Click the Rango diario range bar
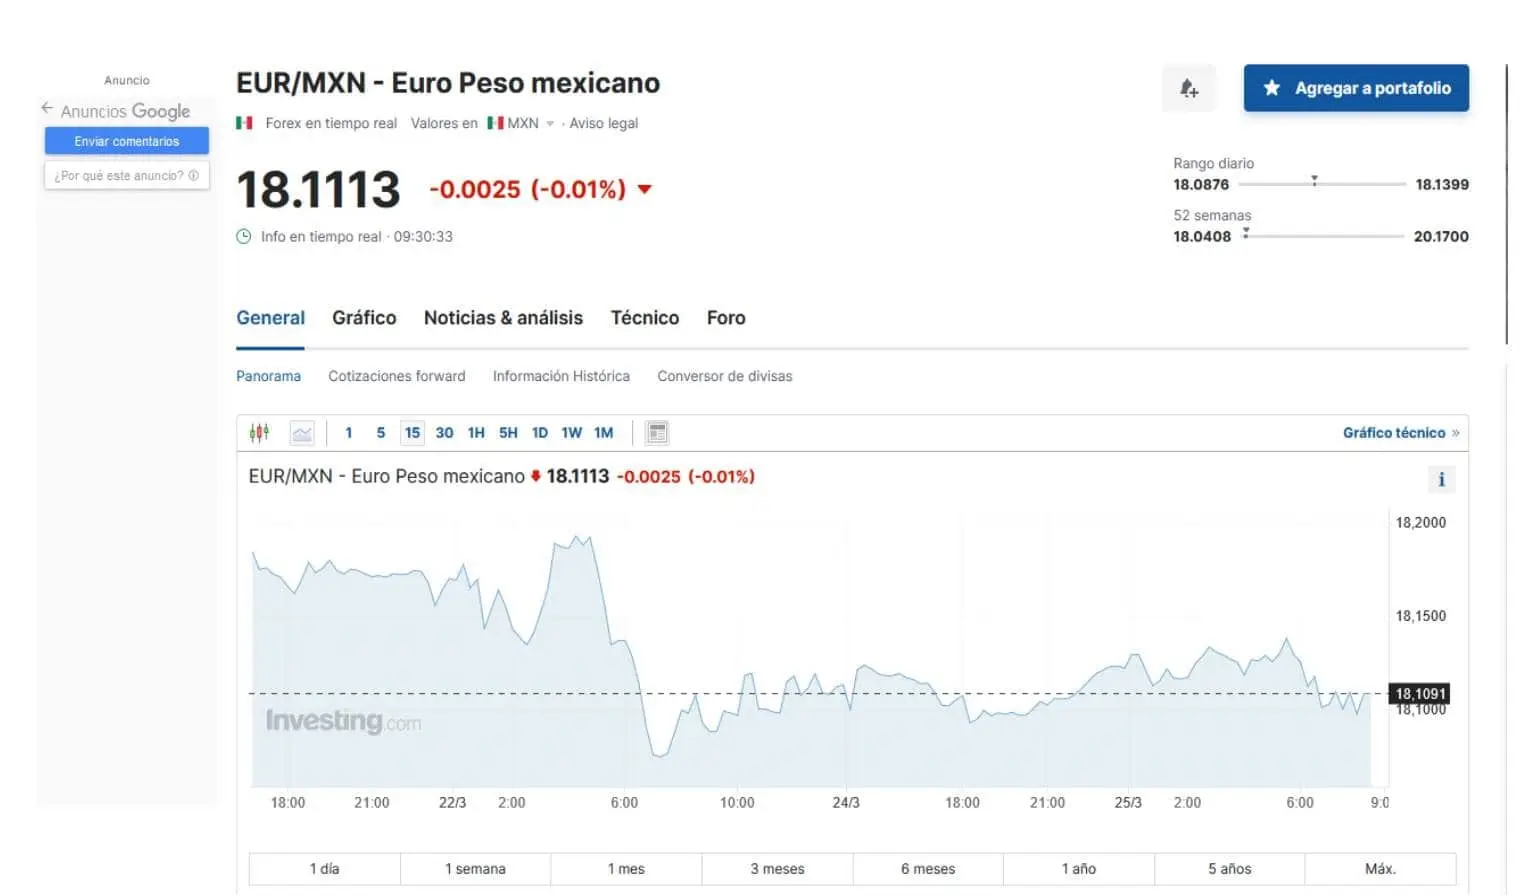 tap(1322, 184)
